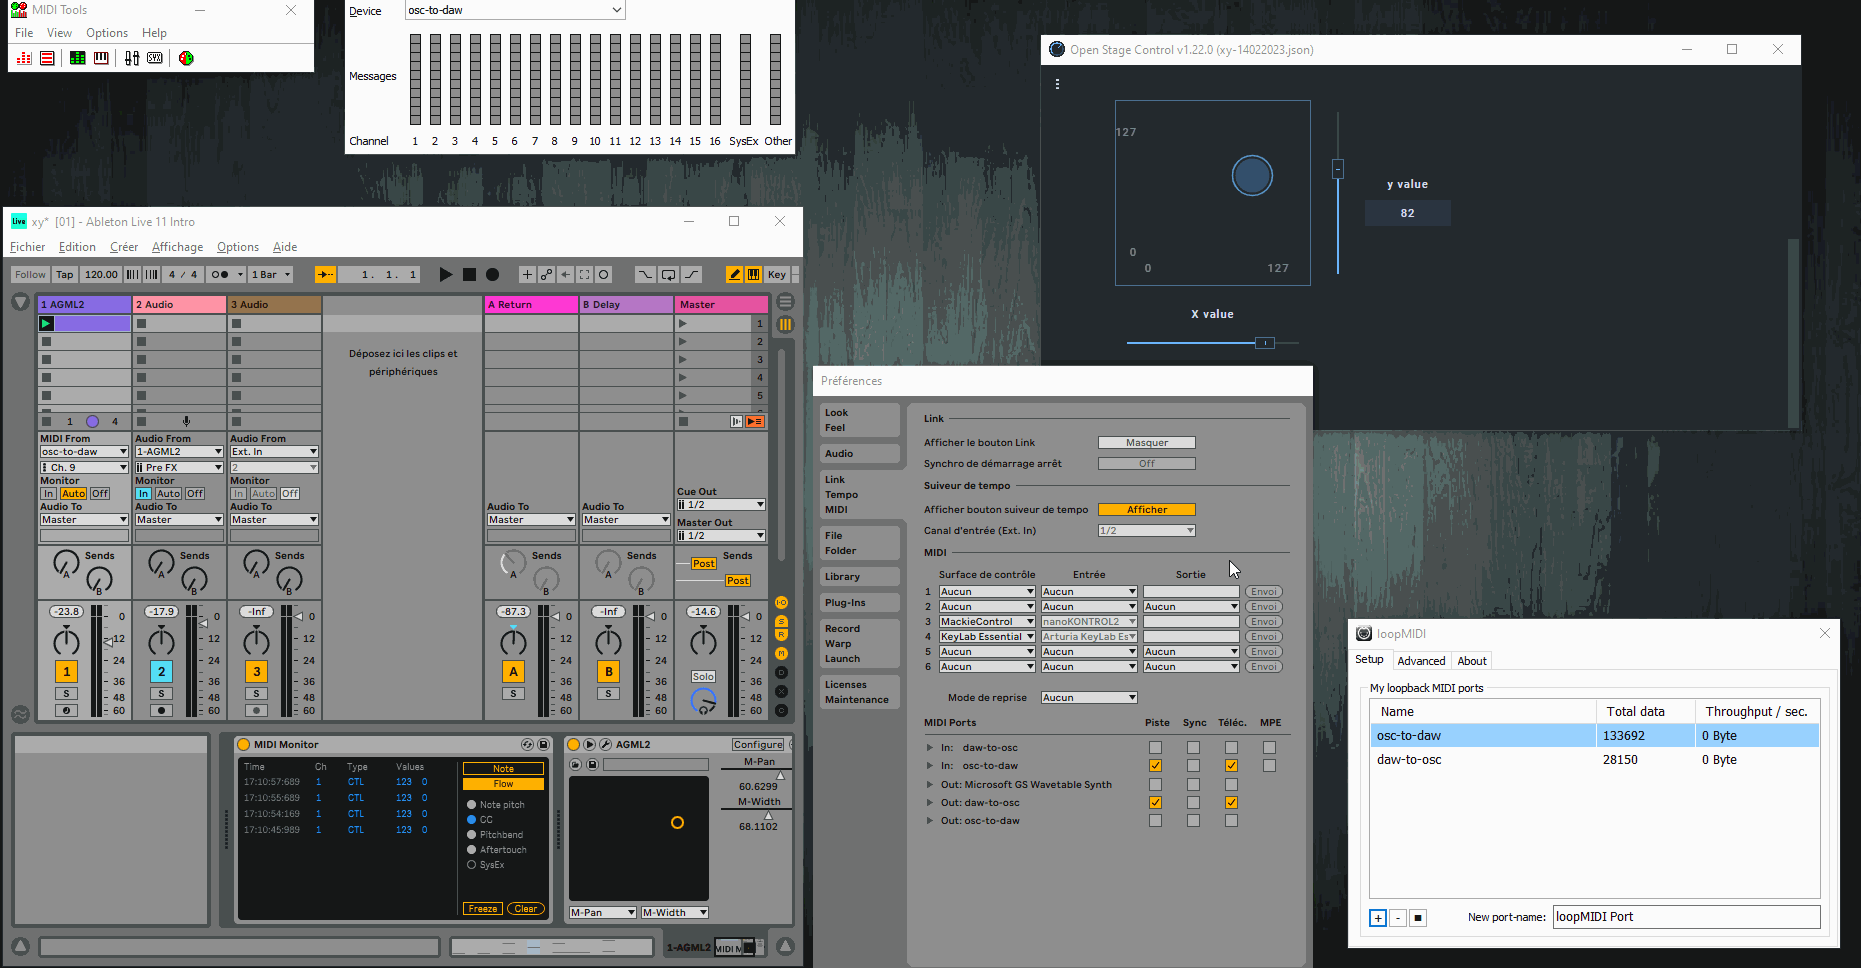Click the red level bars icon in MIDI Tools
Image resolution: width=1861 pixels, height=968 pixels.
(x=24, y=58)
